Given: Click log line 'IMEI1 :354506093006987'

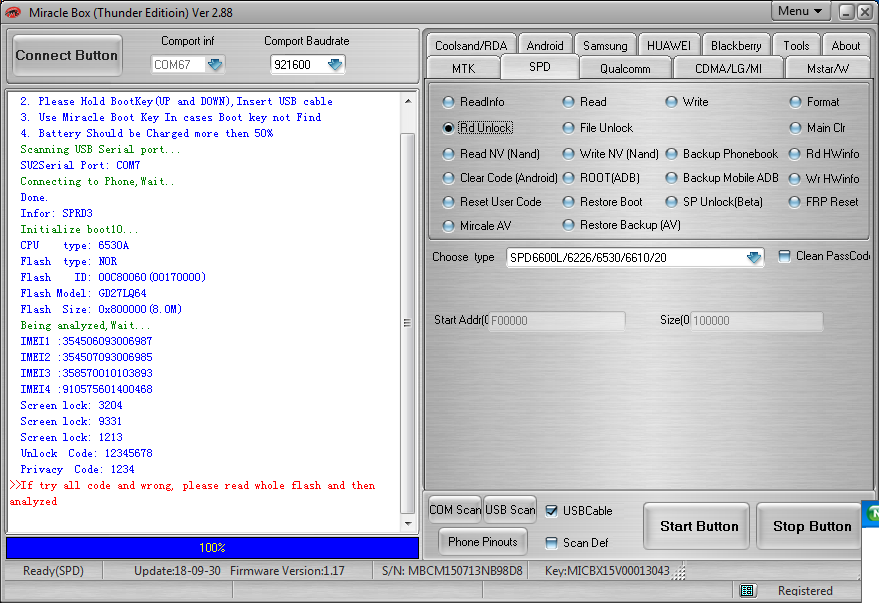Looking at the screenshot, I should (86, 341).
